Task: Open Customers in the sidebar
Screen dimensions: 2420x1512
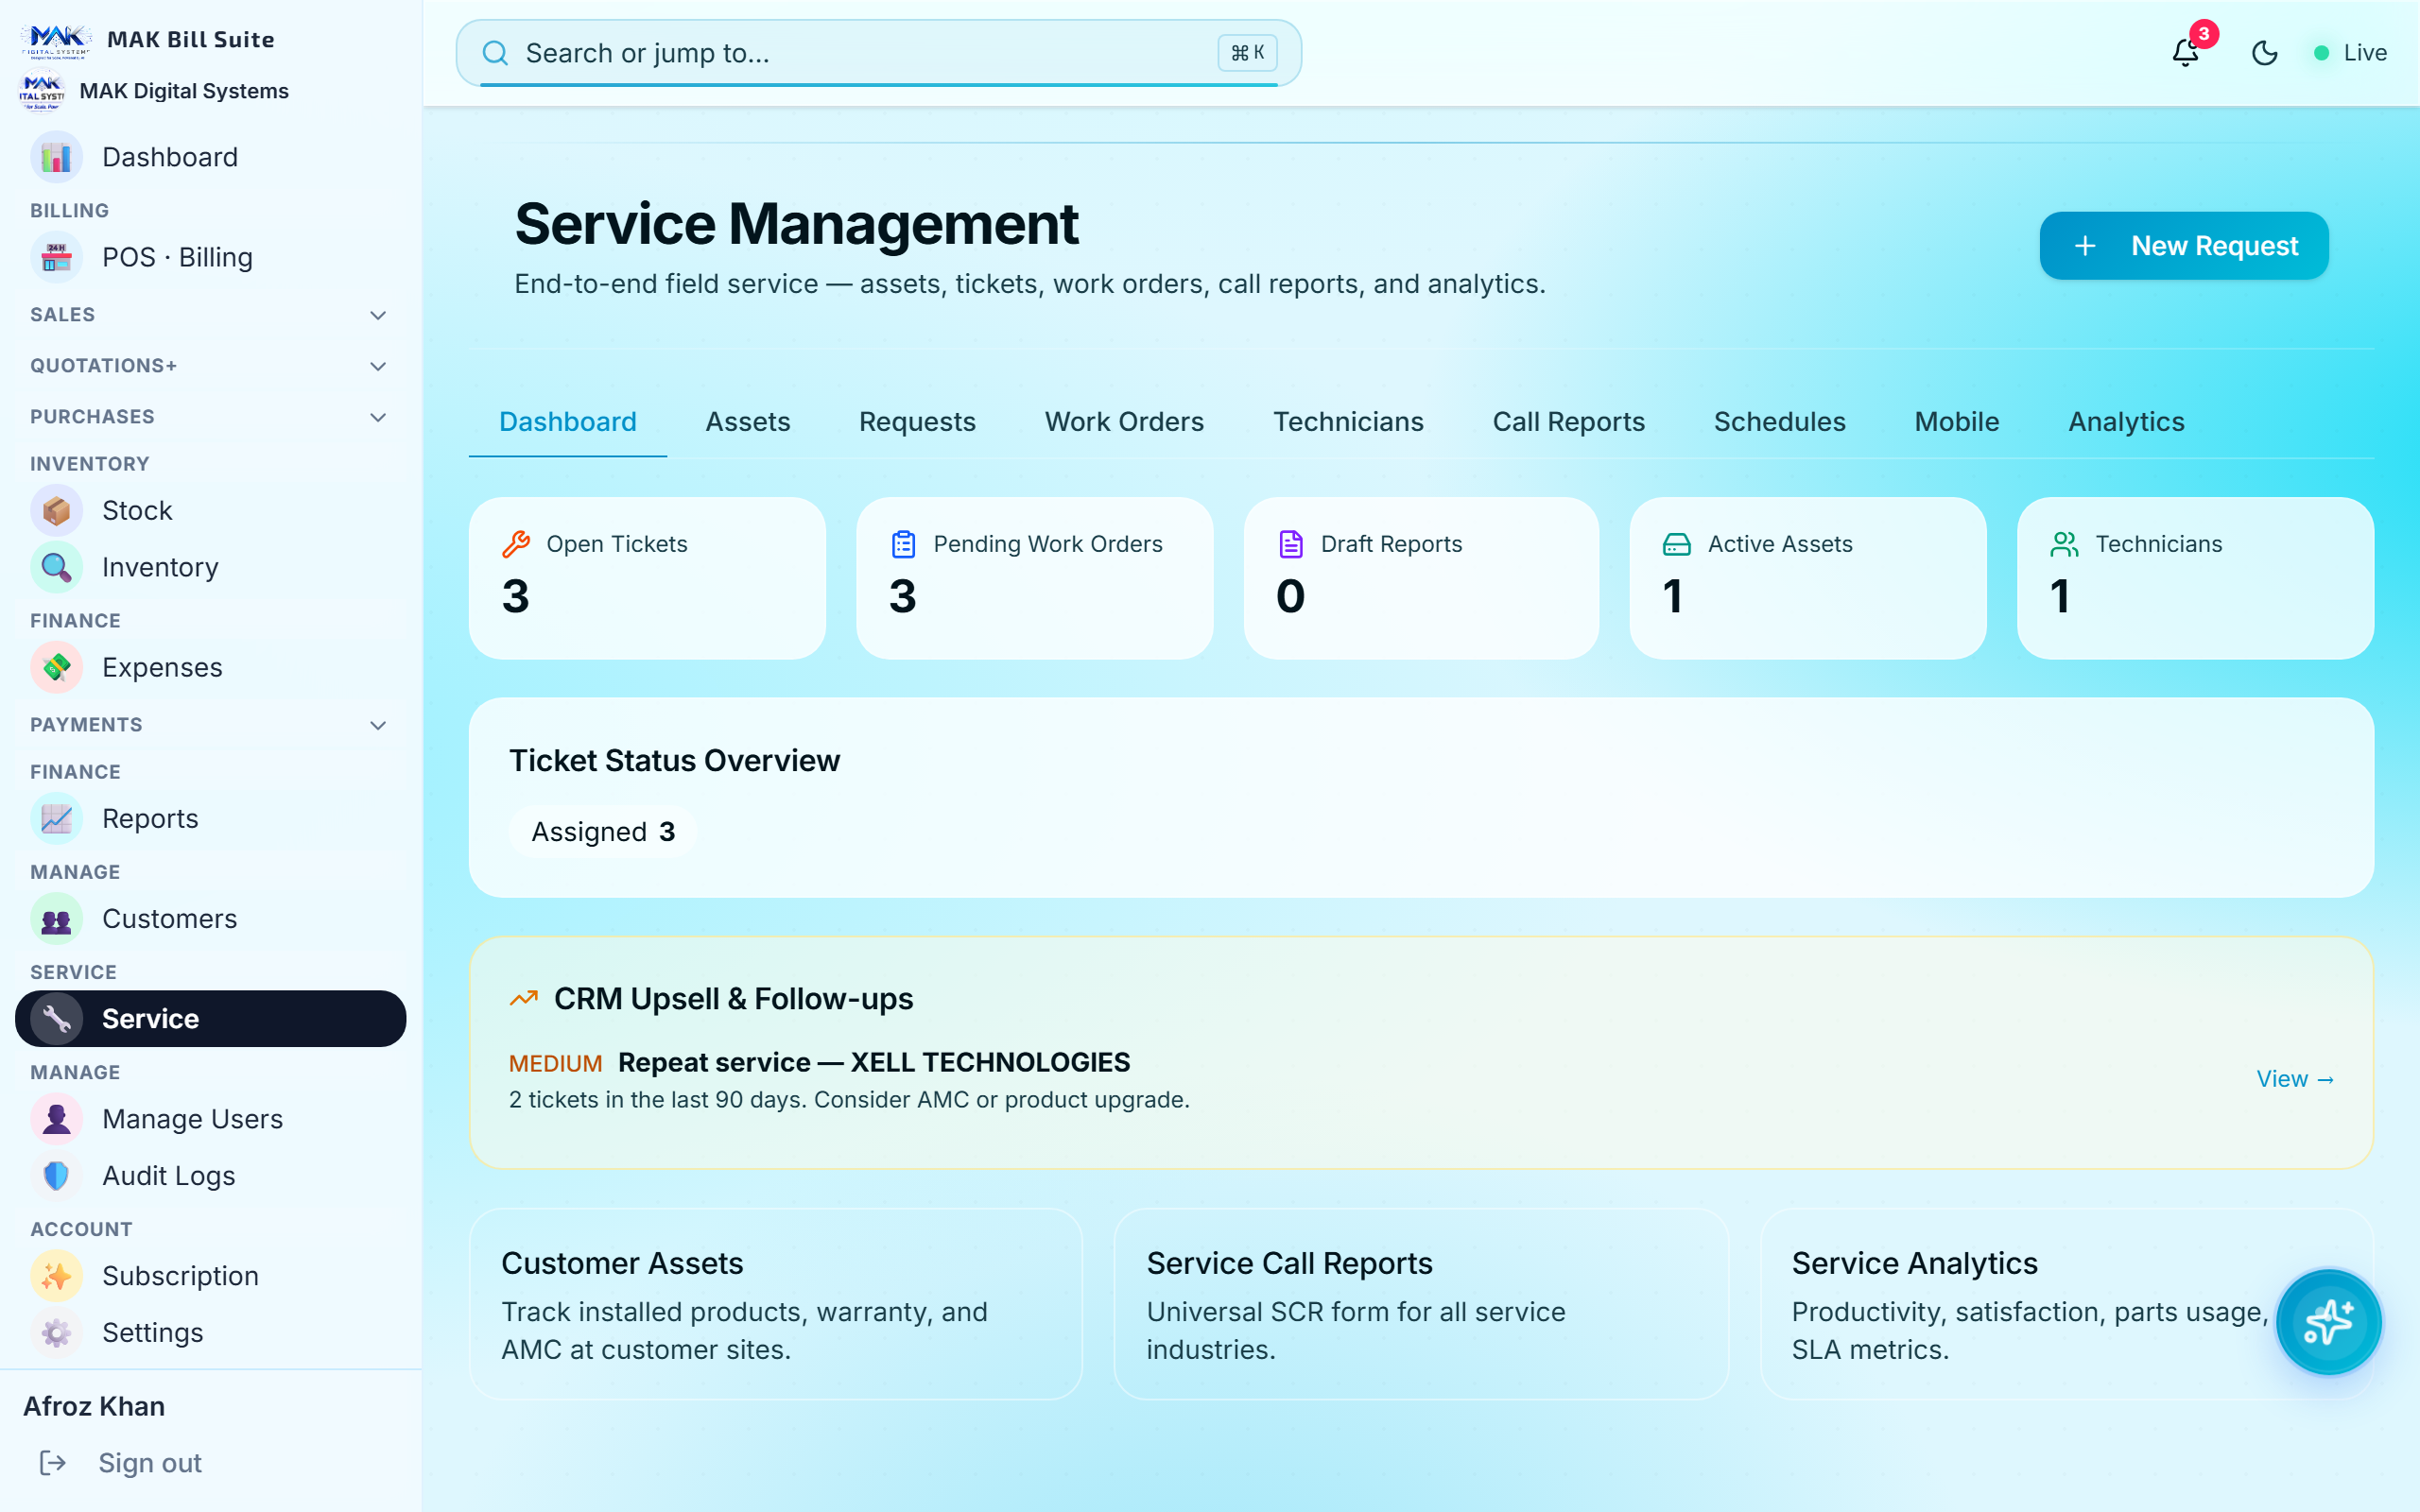Action: [211, 919]
